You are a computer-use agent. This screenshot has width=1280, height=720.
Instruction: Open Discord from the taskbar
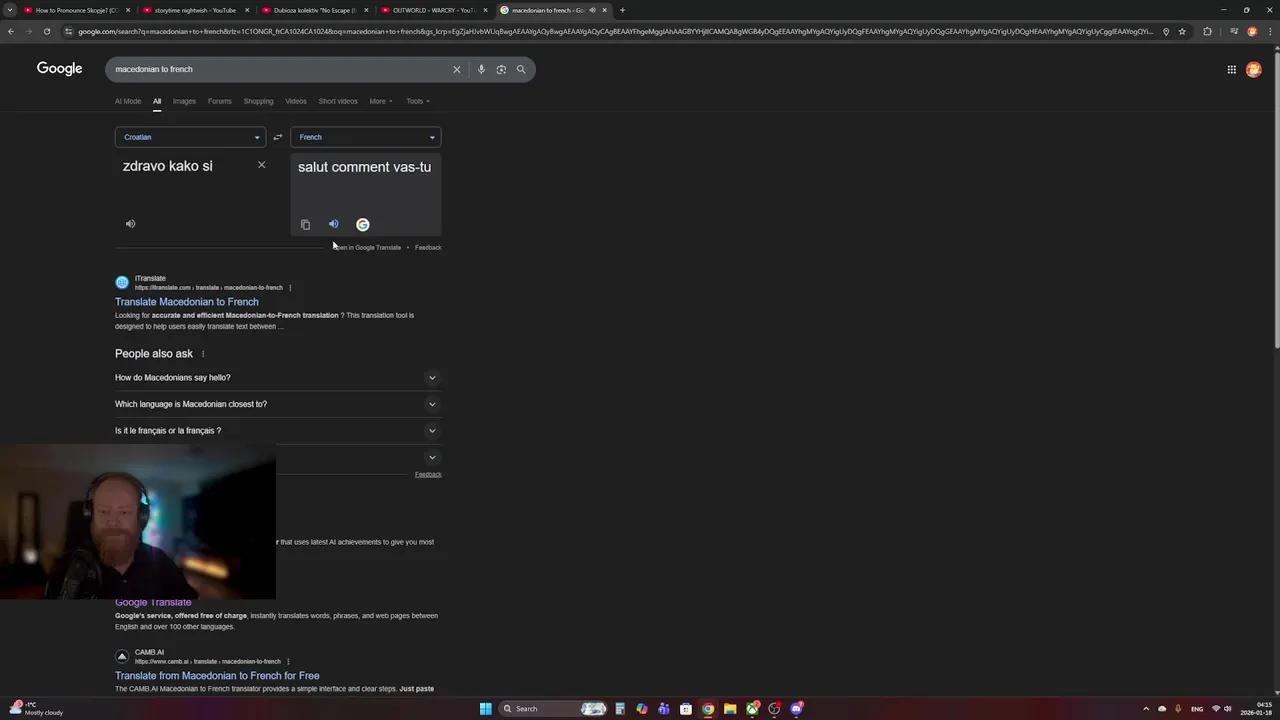797,709
